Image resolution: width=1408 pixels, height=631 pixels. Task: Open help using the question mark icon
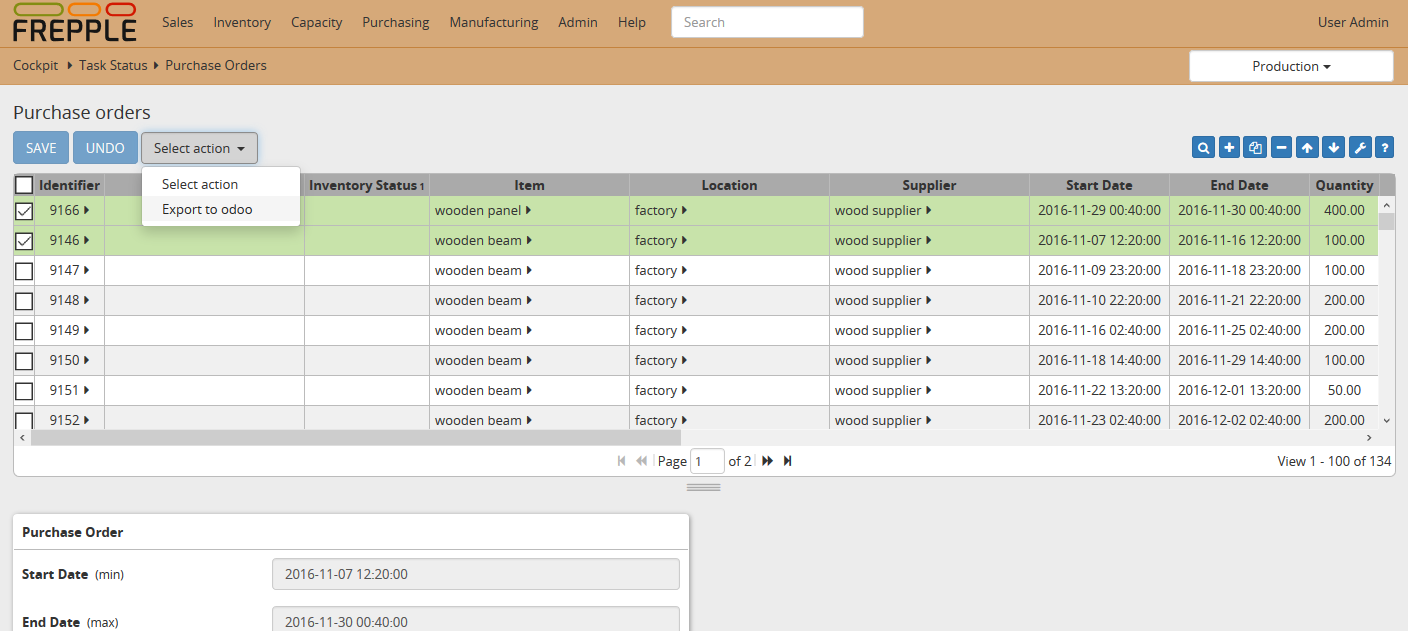[1384, 147]
